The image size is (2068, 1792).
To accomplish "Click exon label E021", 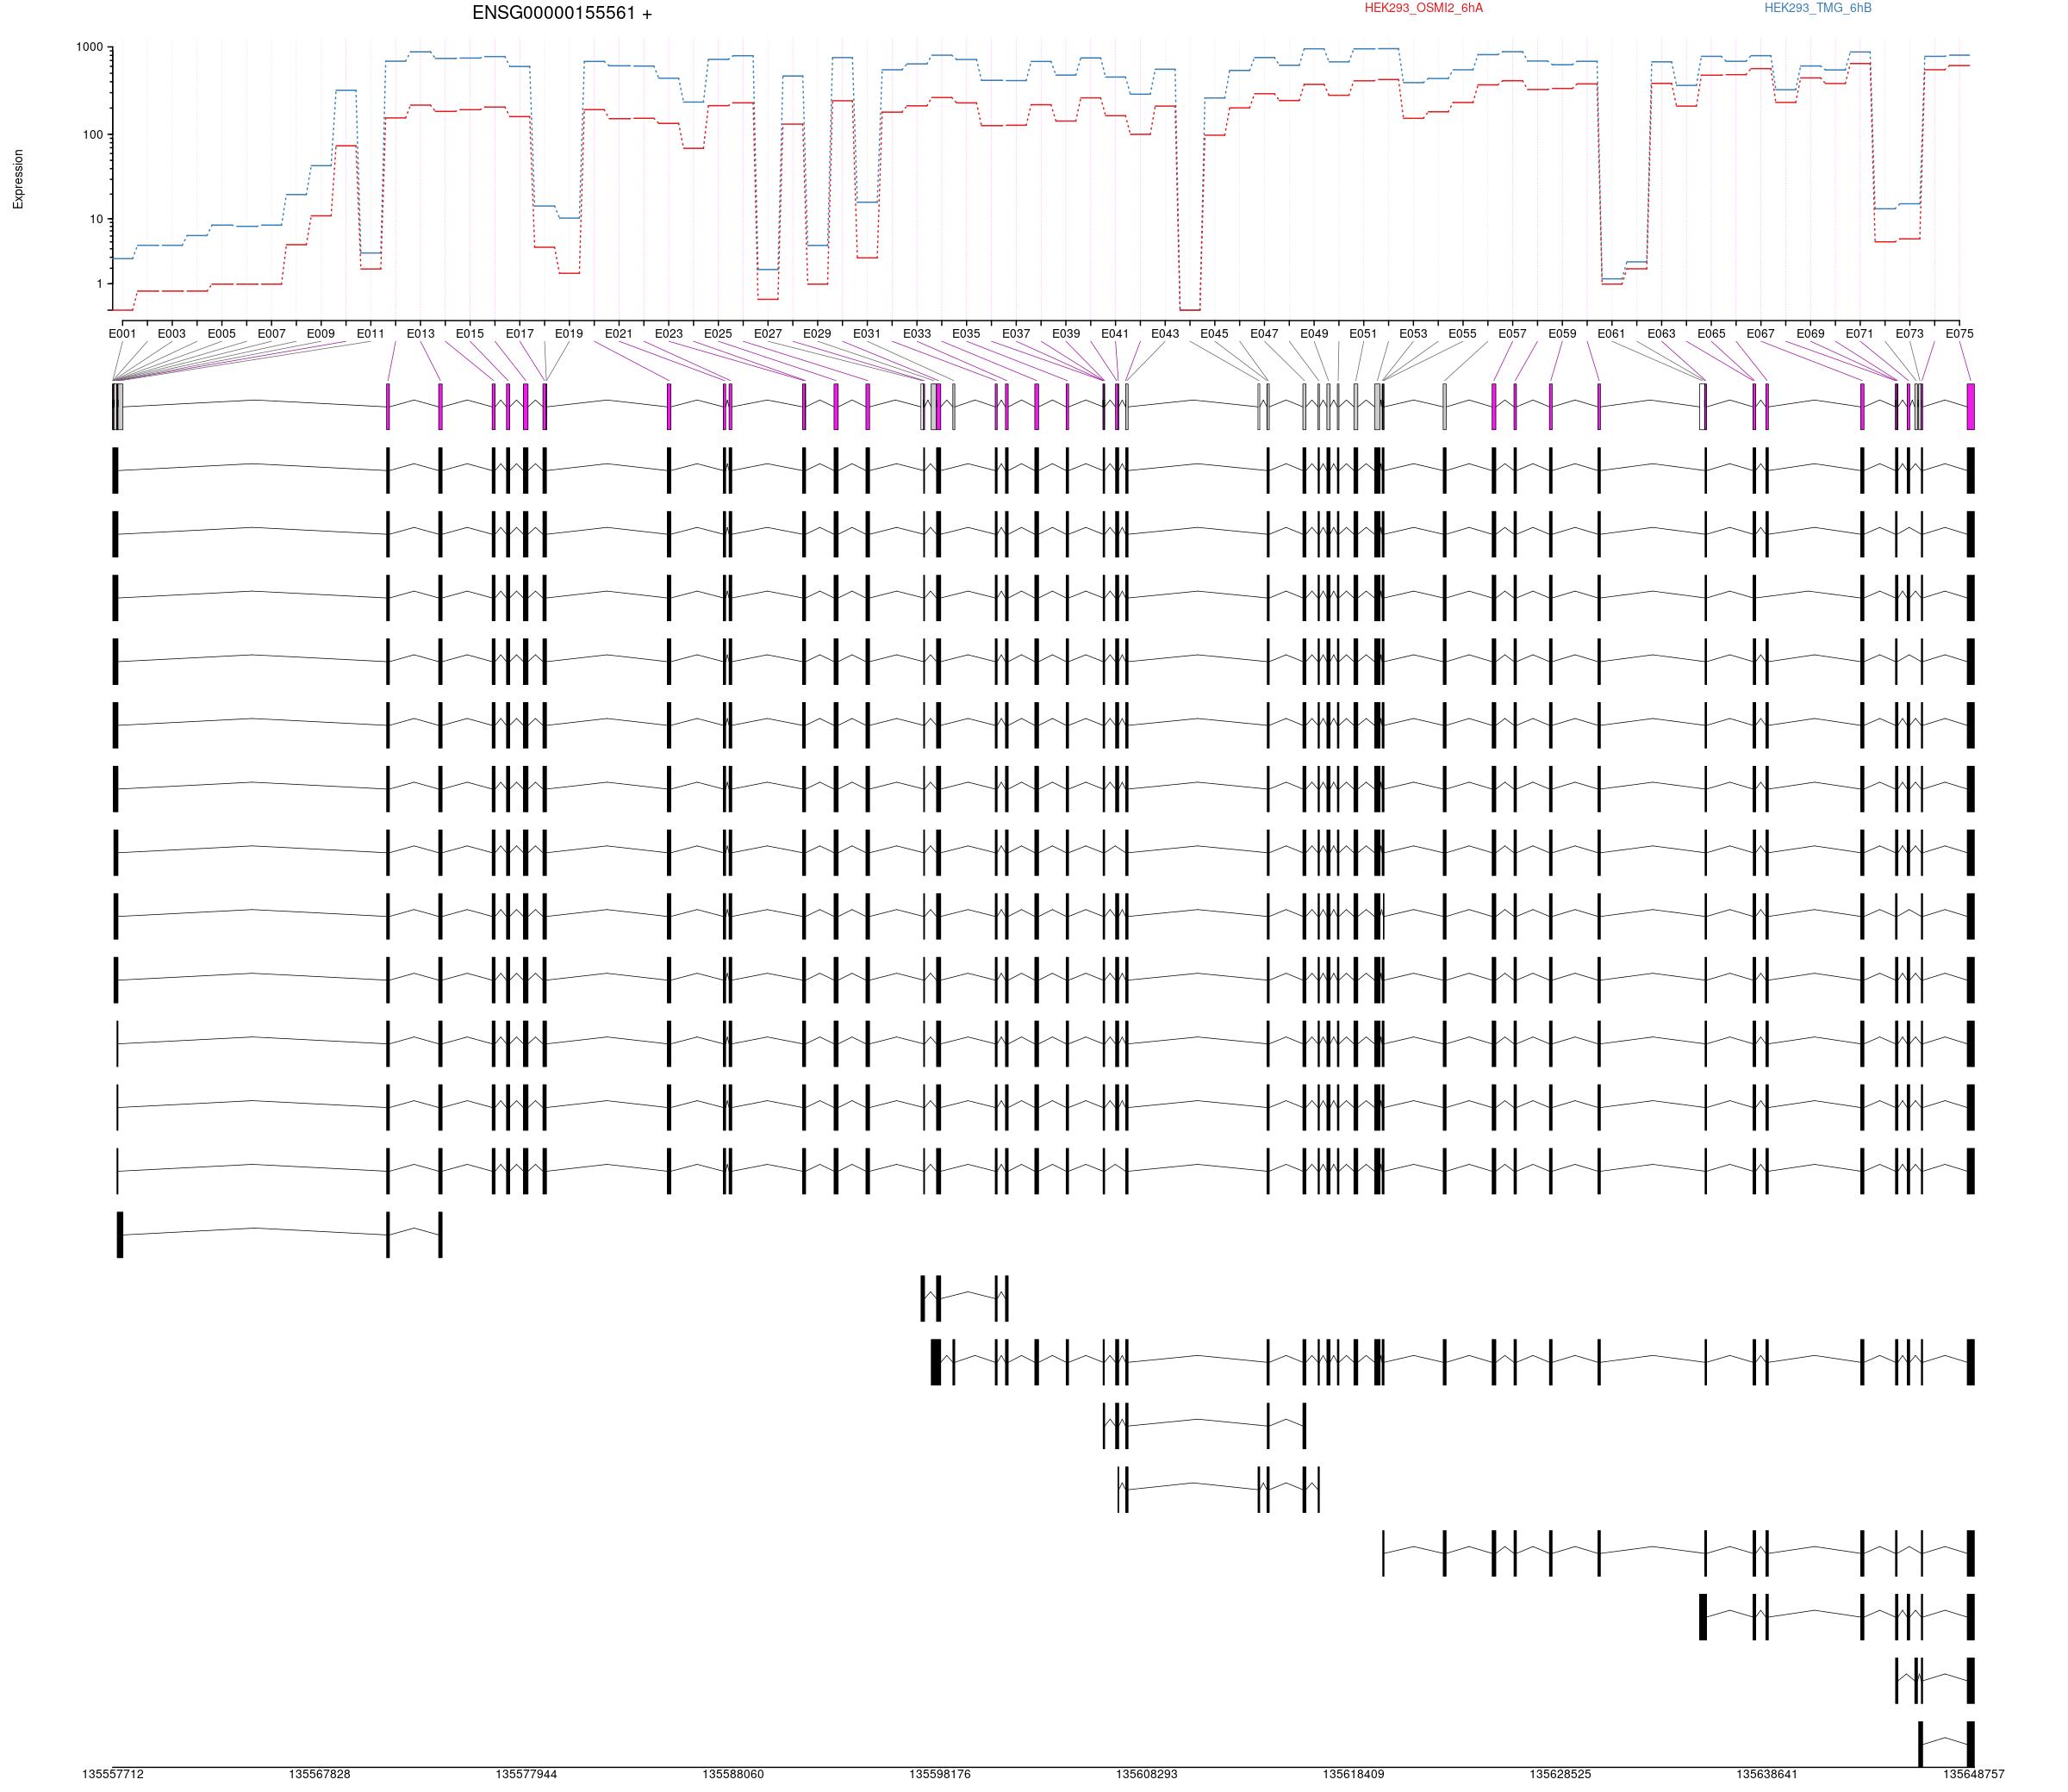I will (x=619, y=334).
